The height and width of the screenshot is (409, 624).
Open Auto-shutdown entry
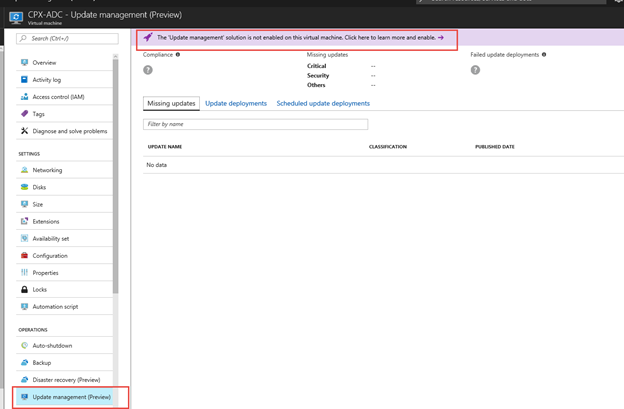(66, 345)
